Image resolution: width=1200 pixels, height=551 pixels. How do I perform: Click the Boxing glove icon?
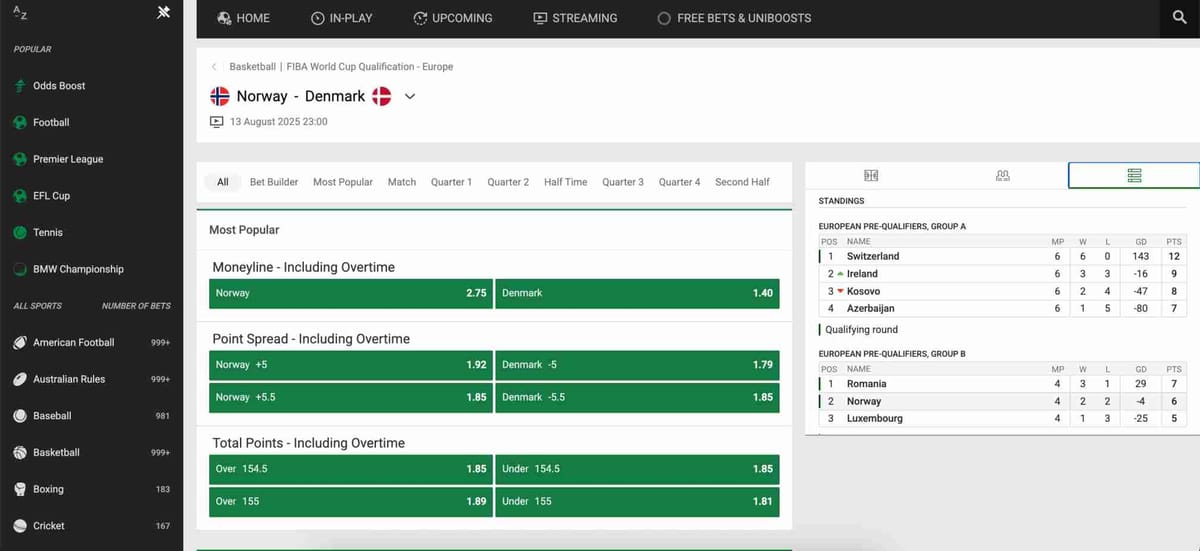point(20,489)
